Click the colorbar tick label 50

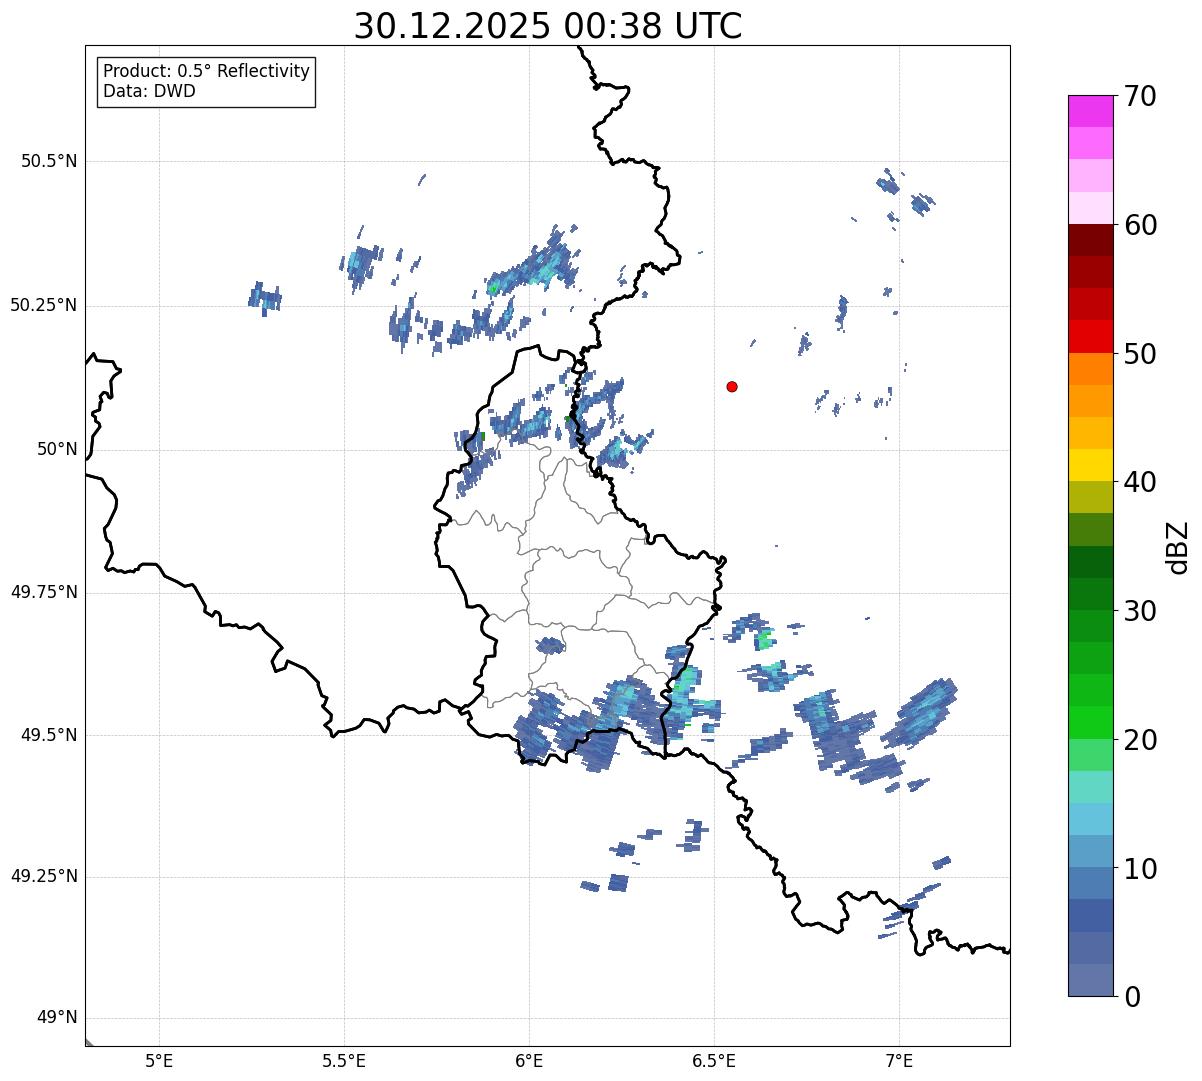(1140, 354)
